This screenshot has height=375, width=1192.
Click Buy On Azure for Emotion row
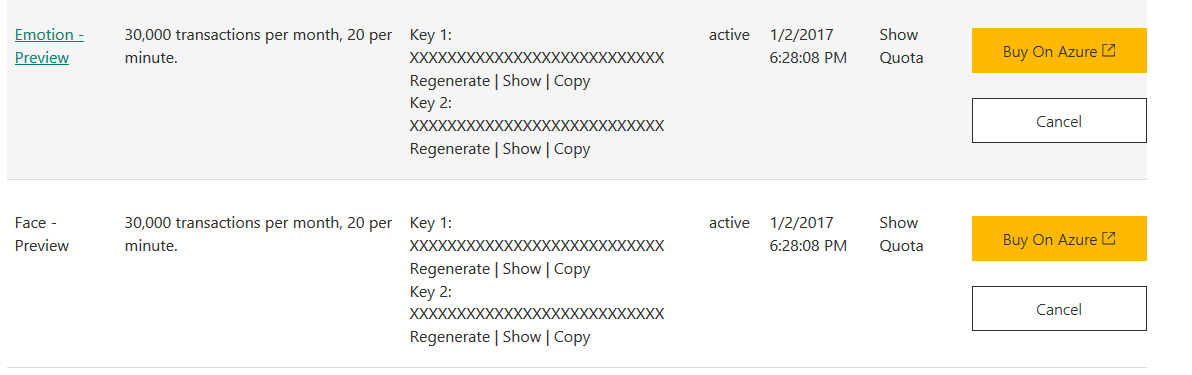tap(1059, 51)
